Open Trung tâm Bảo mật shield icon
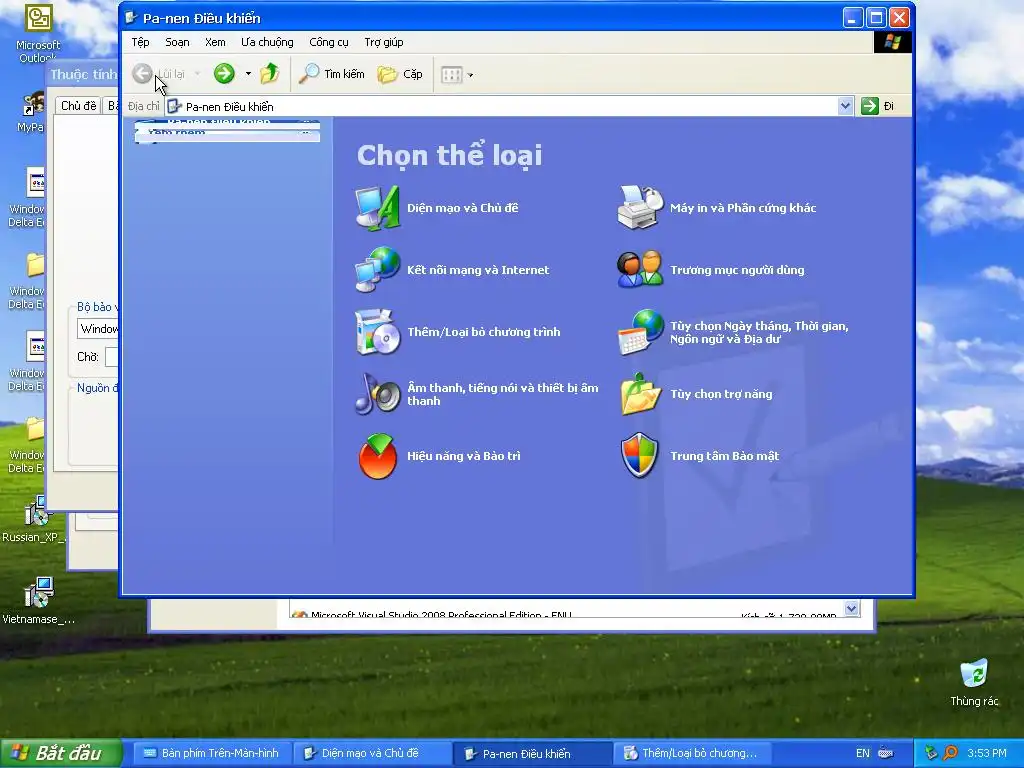 (640, 456)
